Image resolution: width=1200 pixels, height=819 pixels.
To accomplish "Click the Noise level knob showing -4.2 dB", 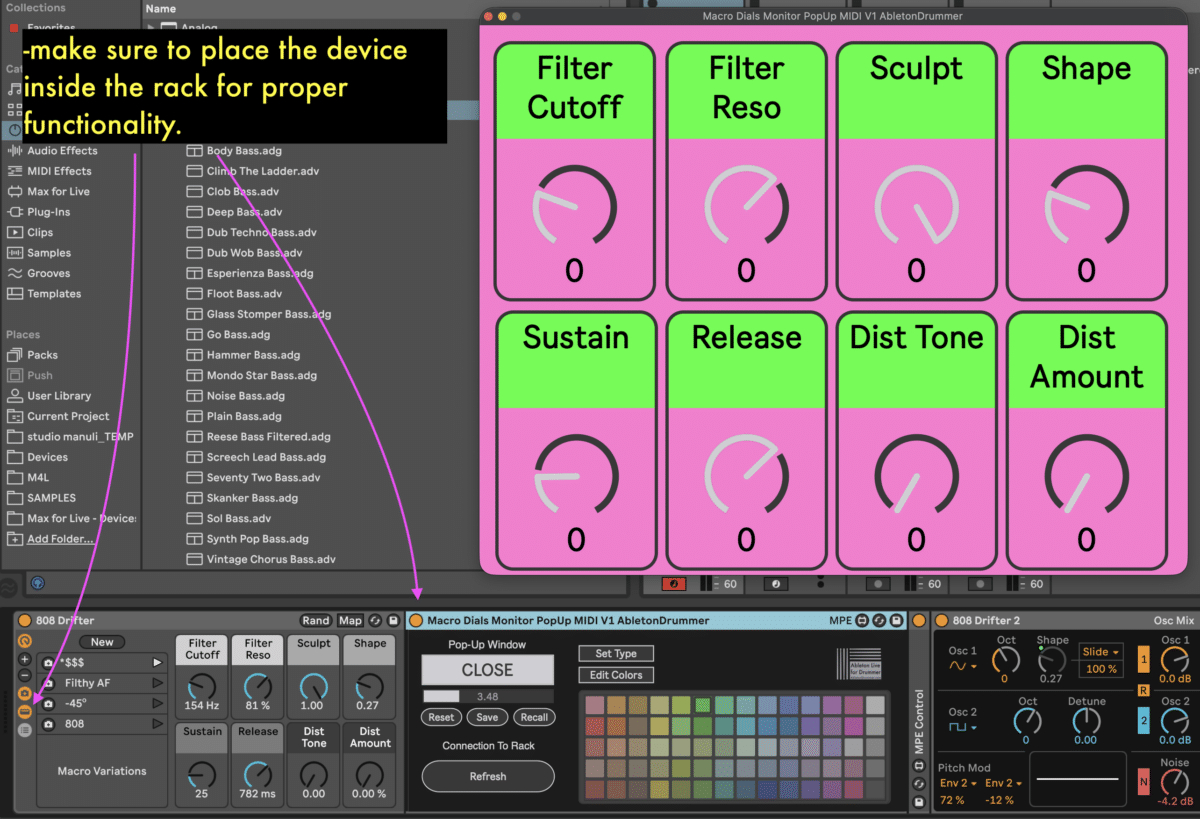I will point(1176,782).
